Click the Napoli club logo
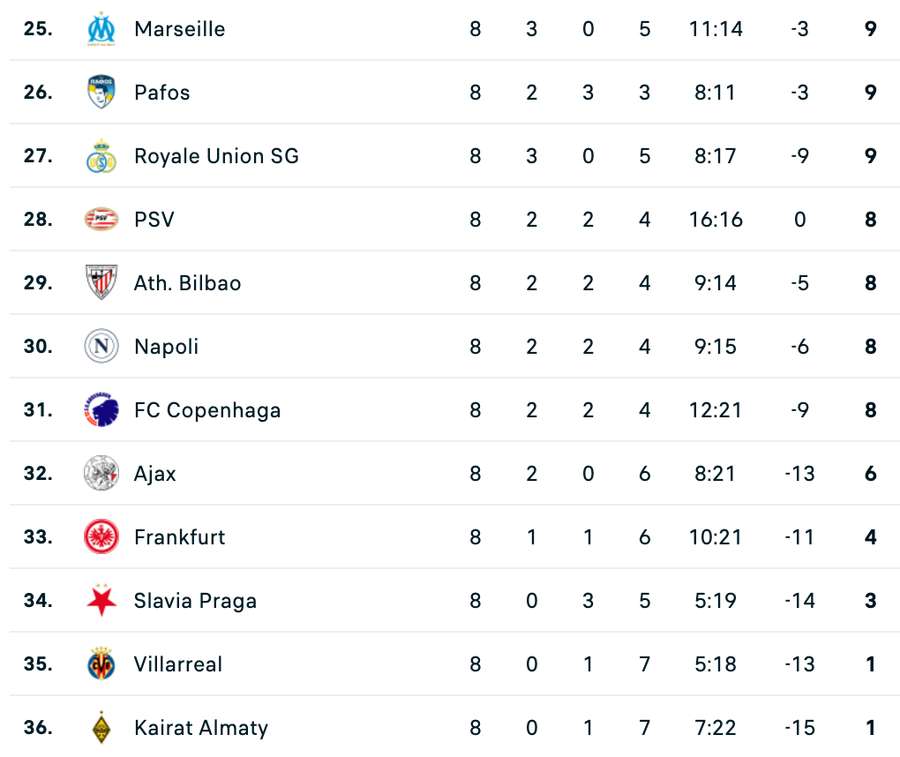Screen dimensions: 900x757 coord(101,346)
